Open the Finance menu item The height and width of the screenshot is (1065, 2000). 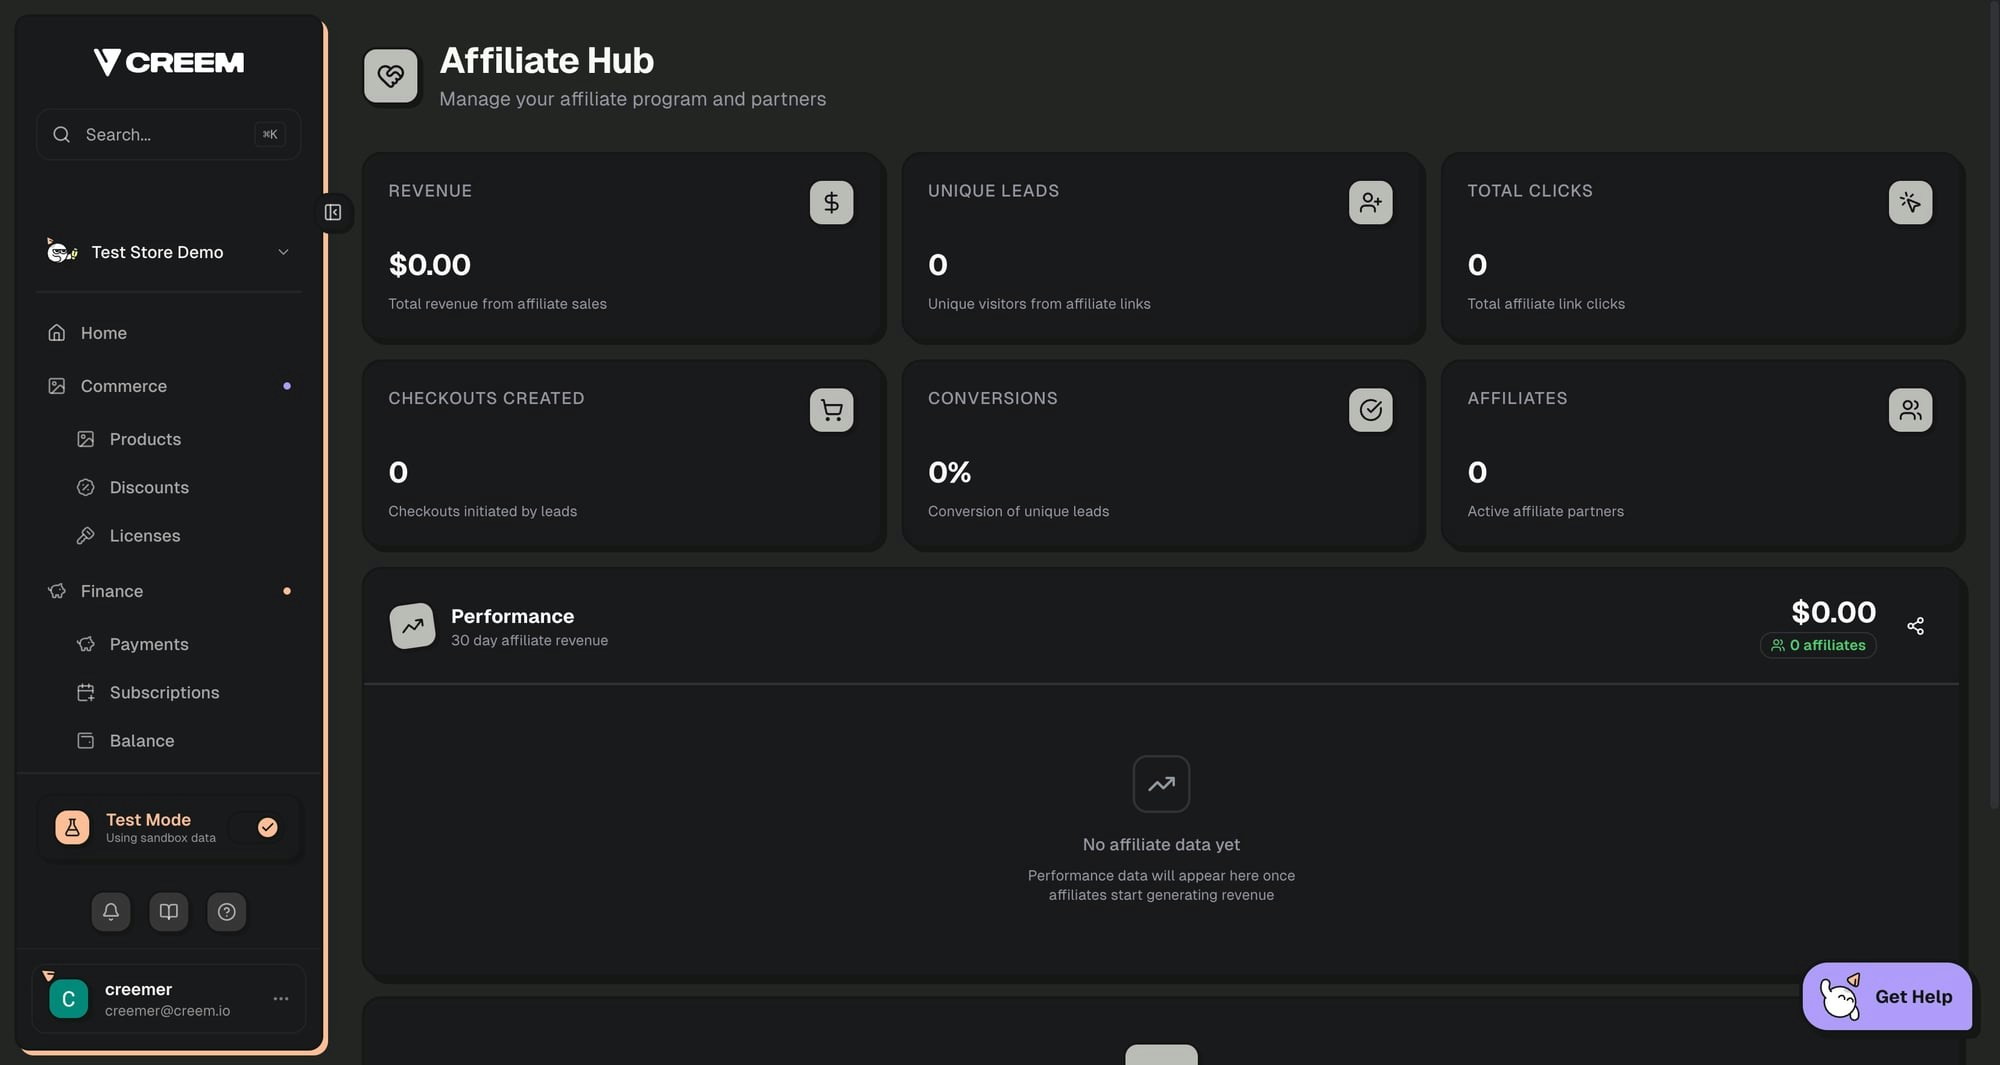[110, 591]
